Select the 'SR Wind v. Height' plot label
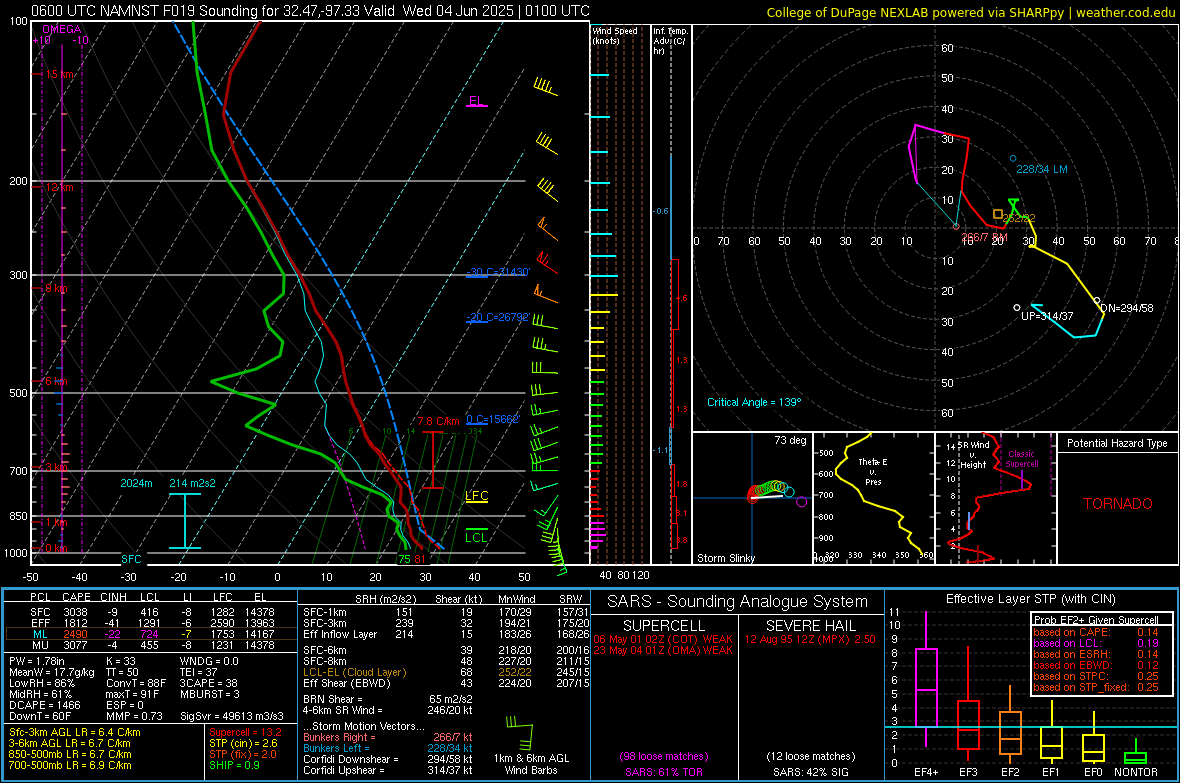This screenshot has height=783, width=1180. pos(974,455)
